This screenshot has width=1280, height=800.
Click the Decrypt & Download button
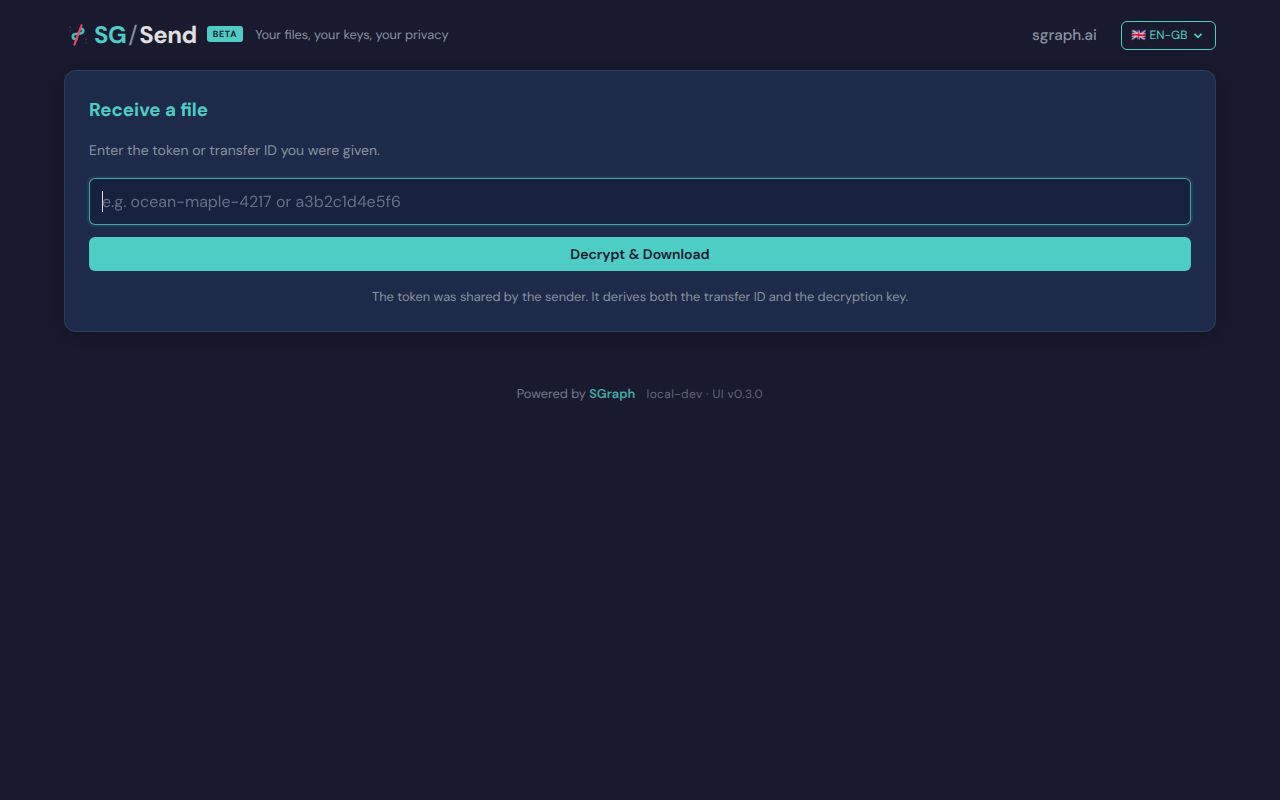639,254
